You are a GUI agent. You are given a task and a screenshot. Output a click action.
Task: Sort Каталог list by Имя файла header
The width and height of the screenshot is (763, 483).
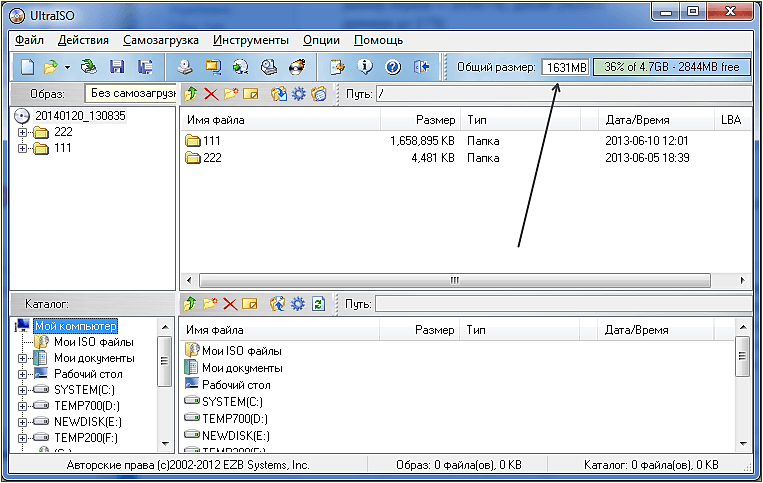click(x=280, y=330)
